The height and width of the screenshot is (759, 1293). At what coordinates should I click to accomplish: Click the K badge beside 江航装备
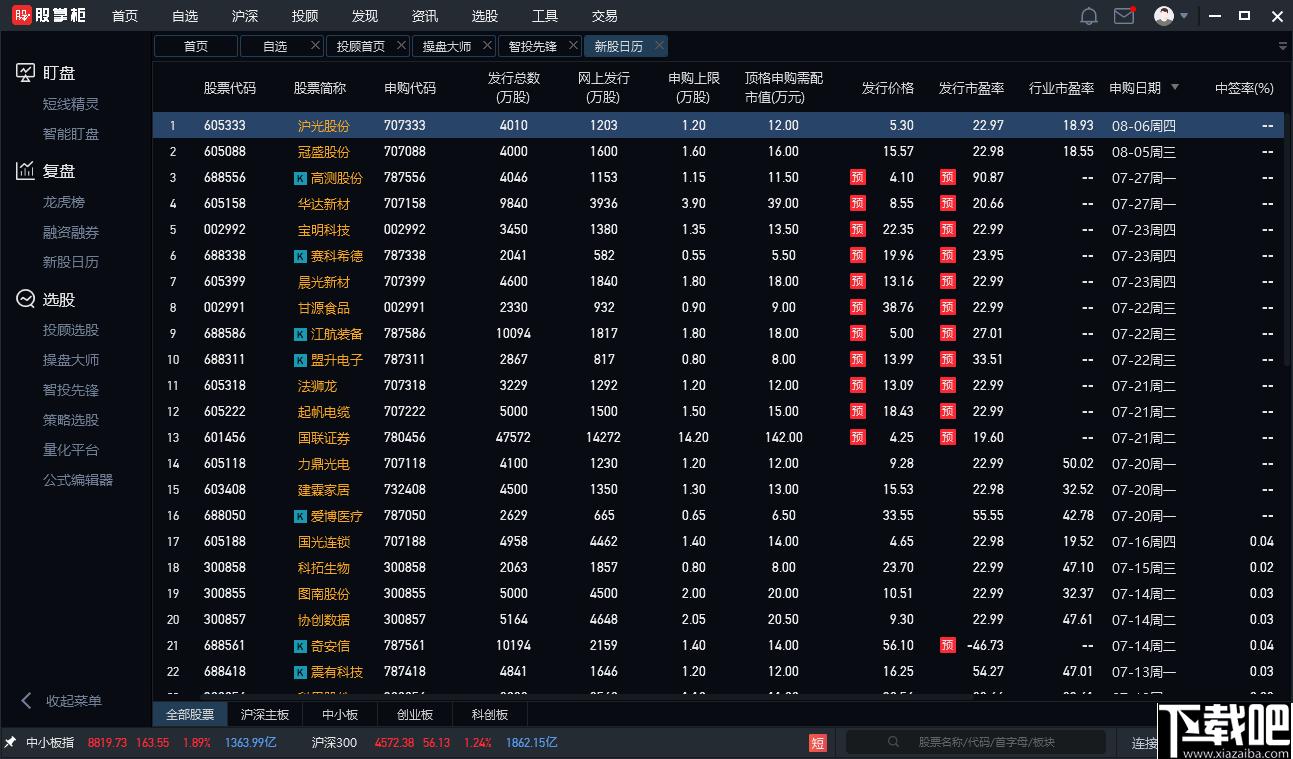pos(300,334)
